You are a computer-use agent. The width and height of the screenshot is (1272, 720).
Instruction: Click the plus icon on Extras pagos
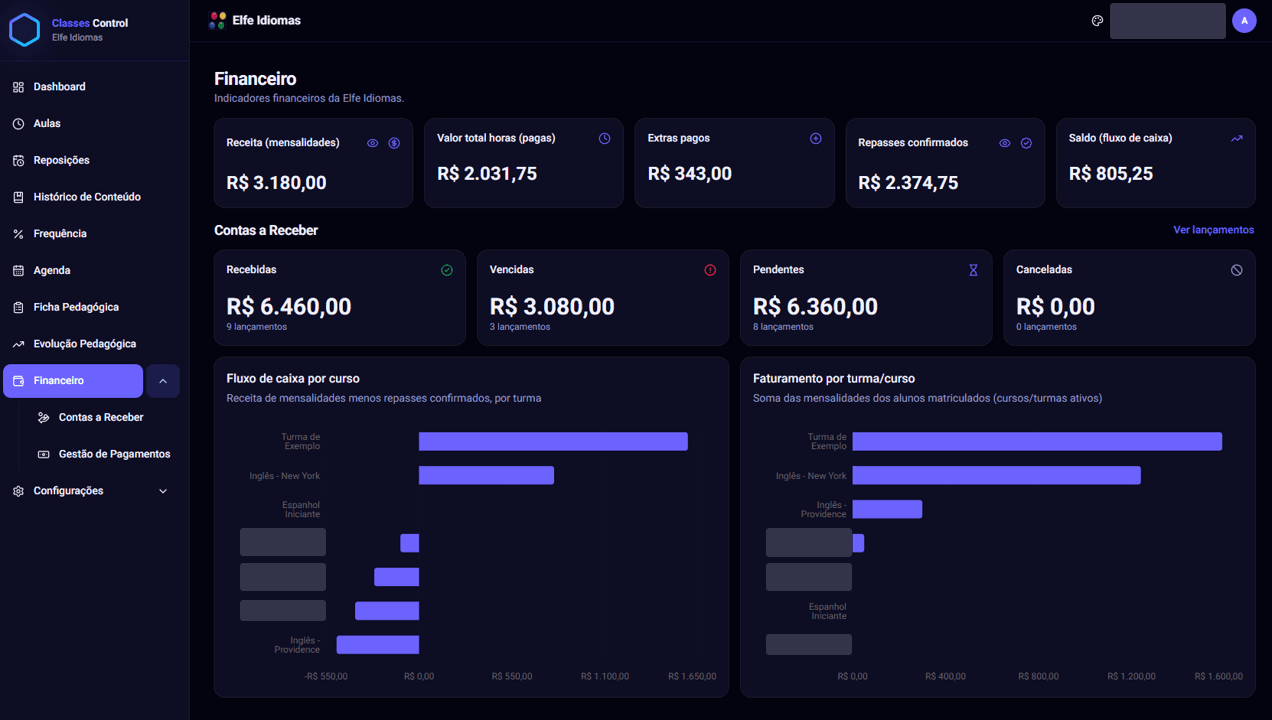point(815,139)
